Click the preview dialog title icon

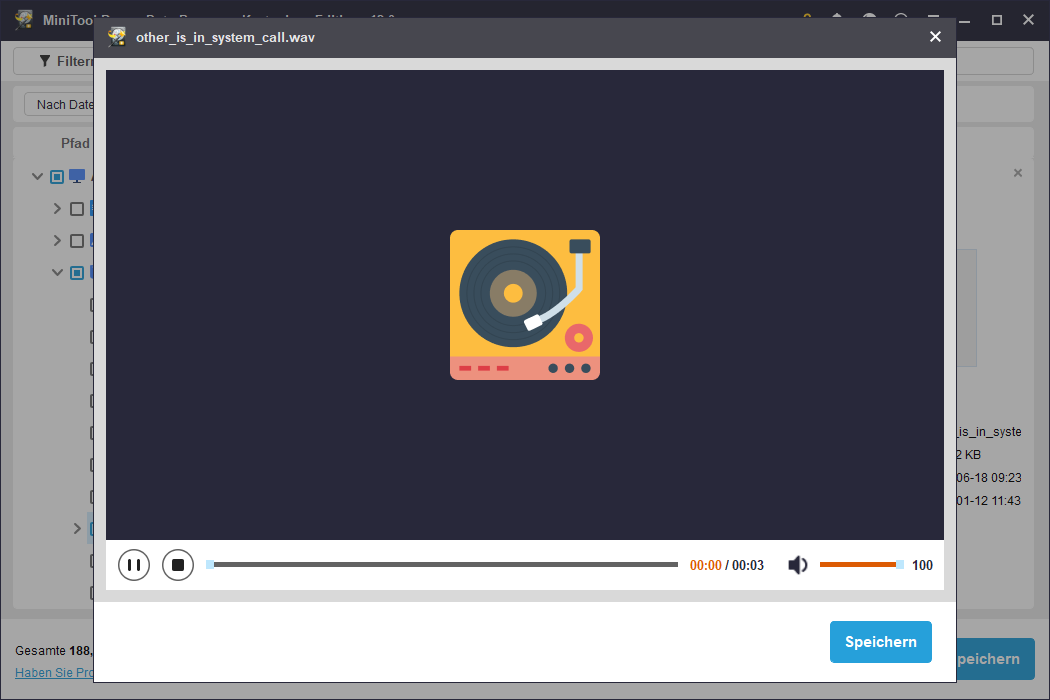click(x=118, y=37)
